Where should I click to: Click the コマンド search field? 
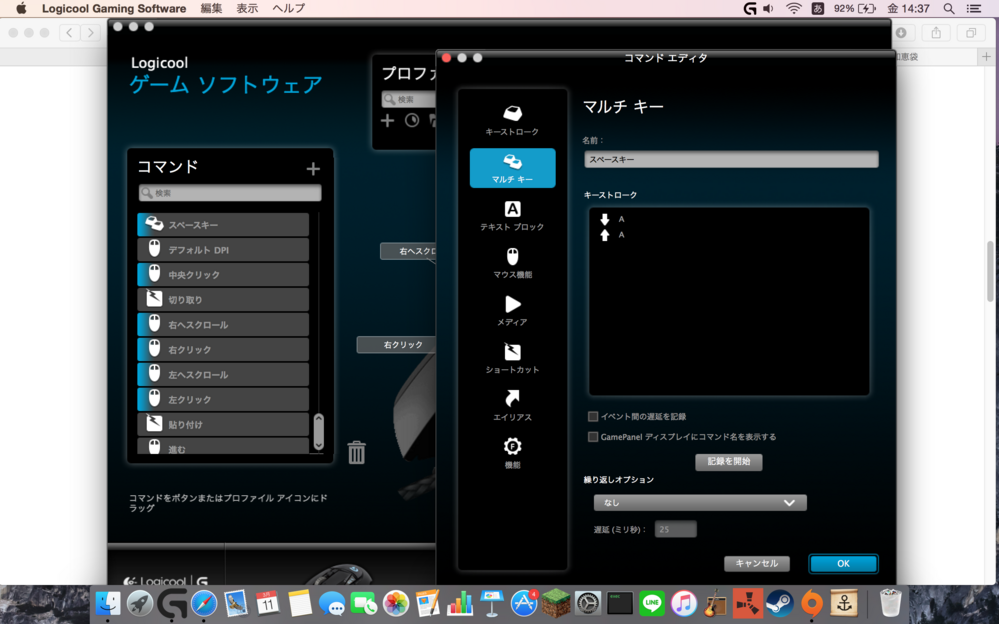tap(230, 192)
